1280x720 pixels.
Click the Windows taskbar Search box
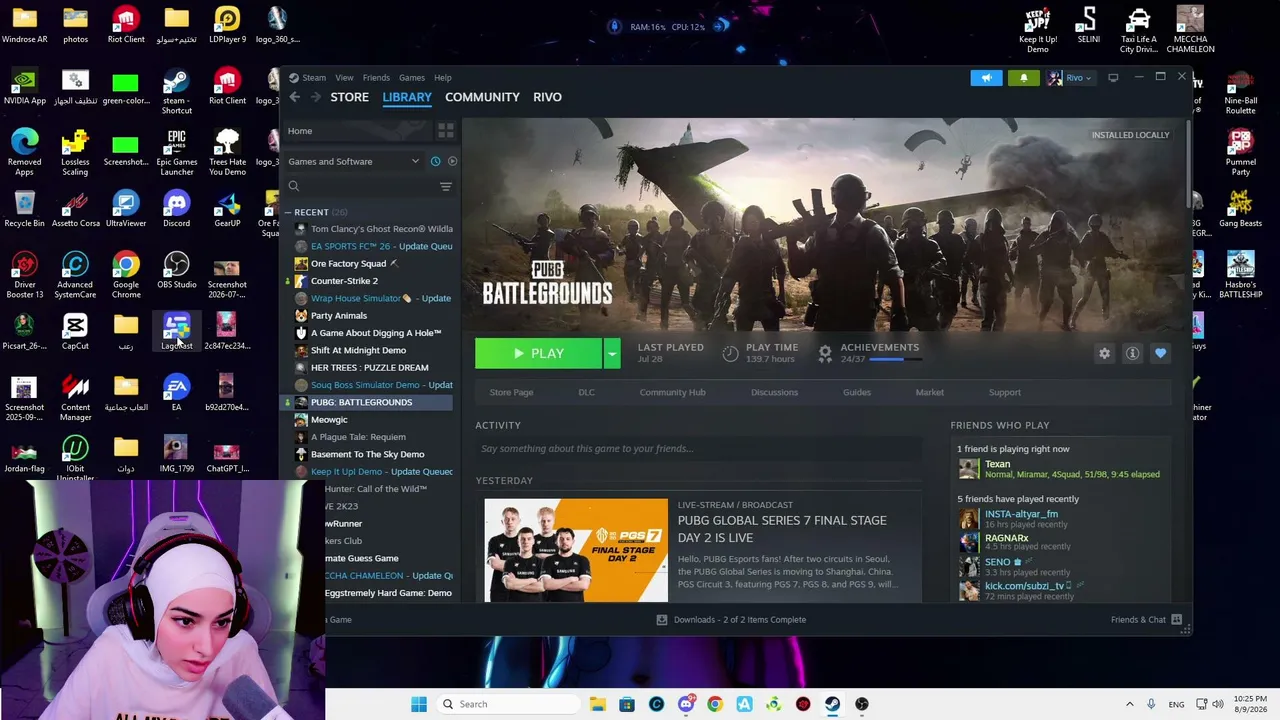point(508,704)
